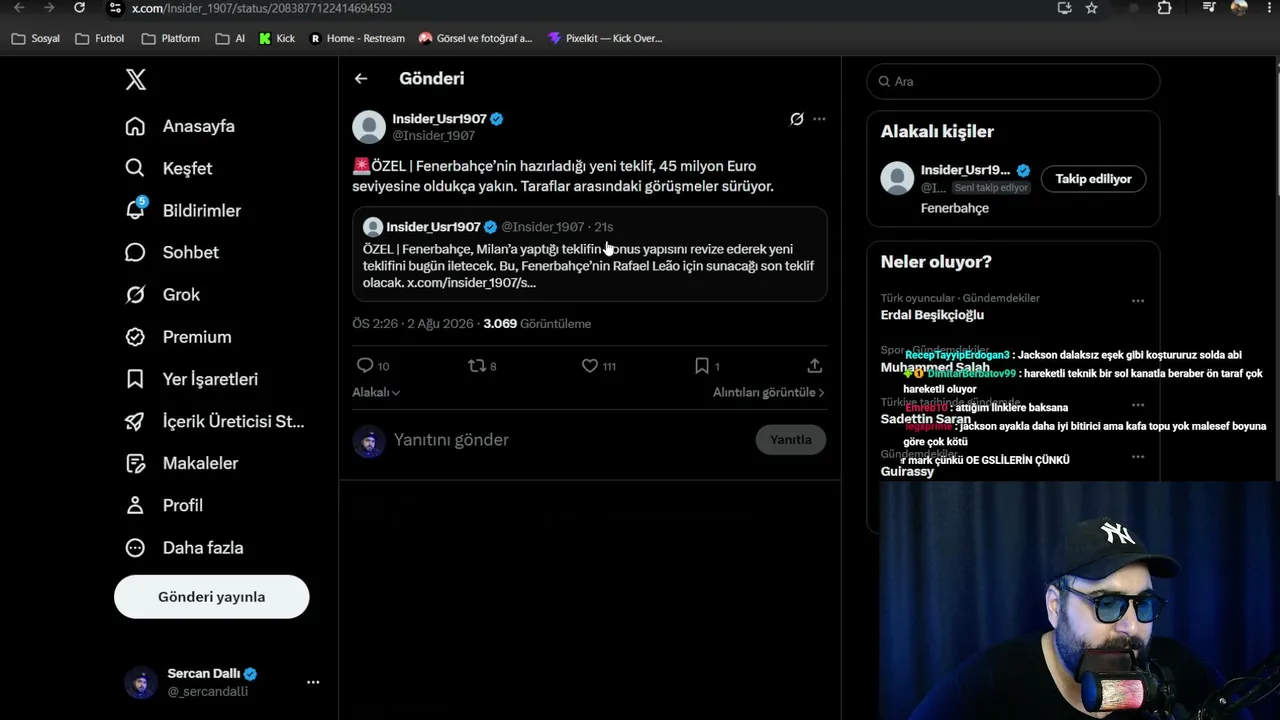Go back with the Gönderi header arrow
The height and width of the screenshot is (720, 1280).
point(361,79)
